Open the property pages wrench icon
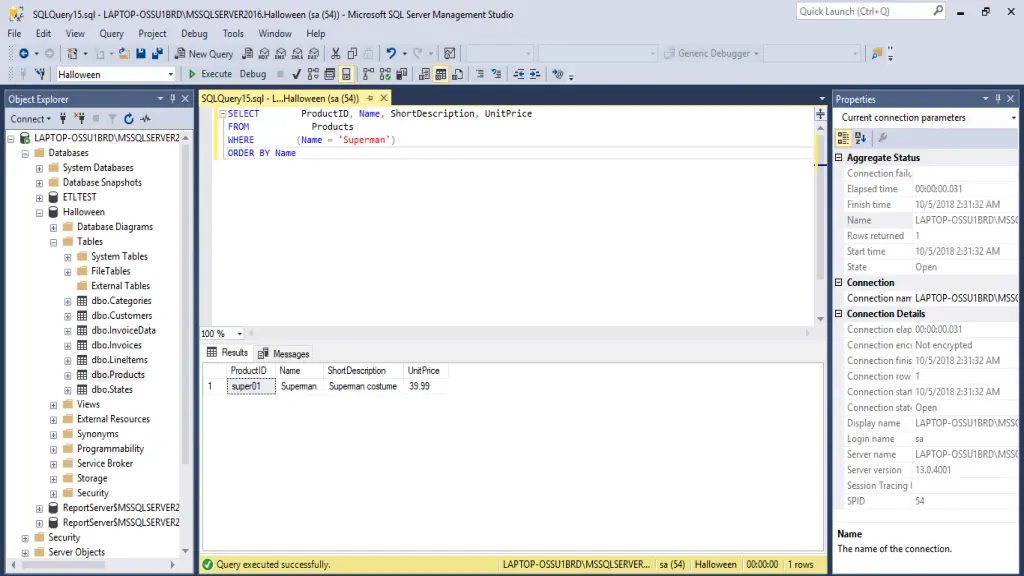Image resolution: width=1024 pixels, height=576 pixels. [883, 138]
